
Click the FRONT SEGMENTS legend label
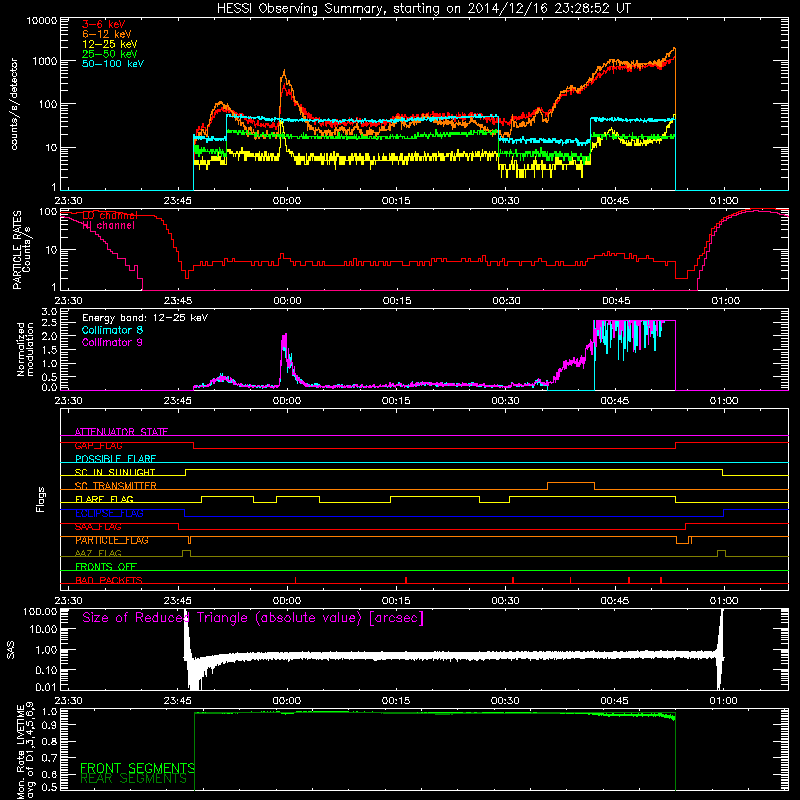137,768
